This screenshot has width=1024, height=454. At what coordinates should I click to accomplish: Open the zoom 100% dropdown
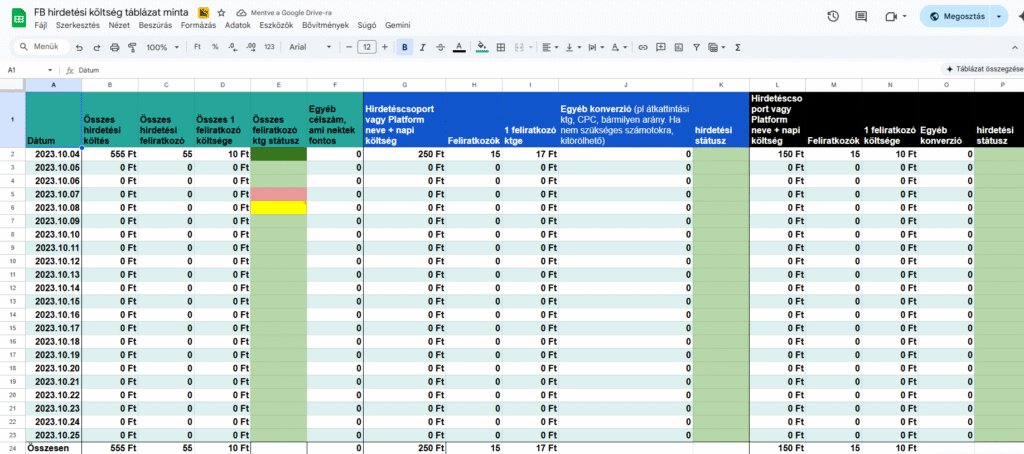click(x=160, y=47)
